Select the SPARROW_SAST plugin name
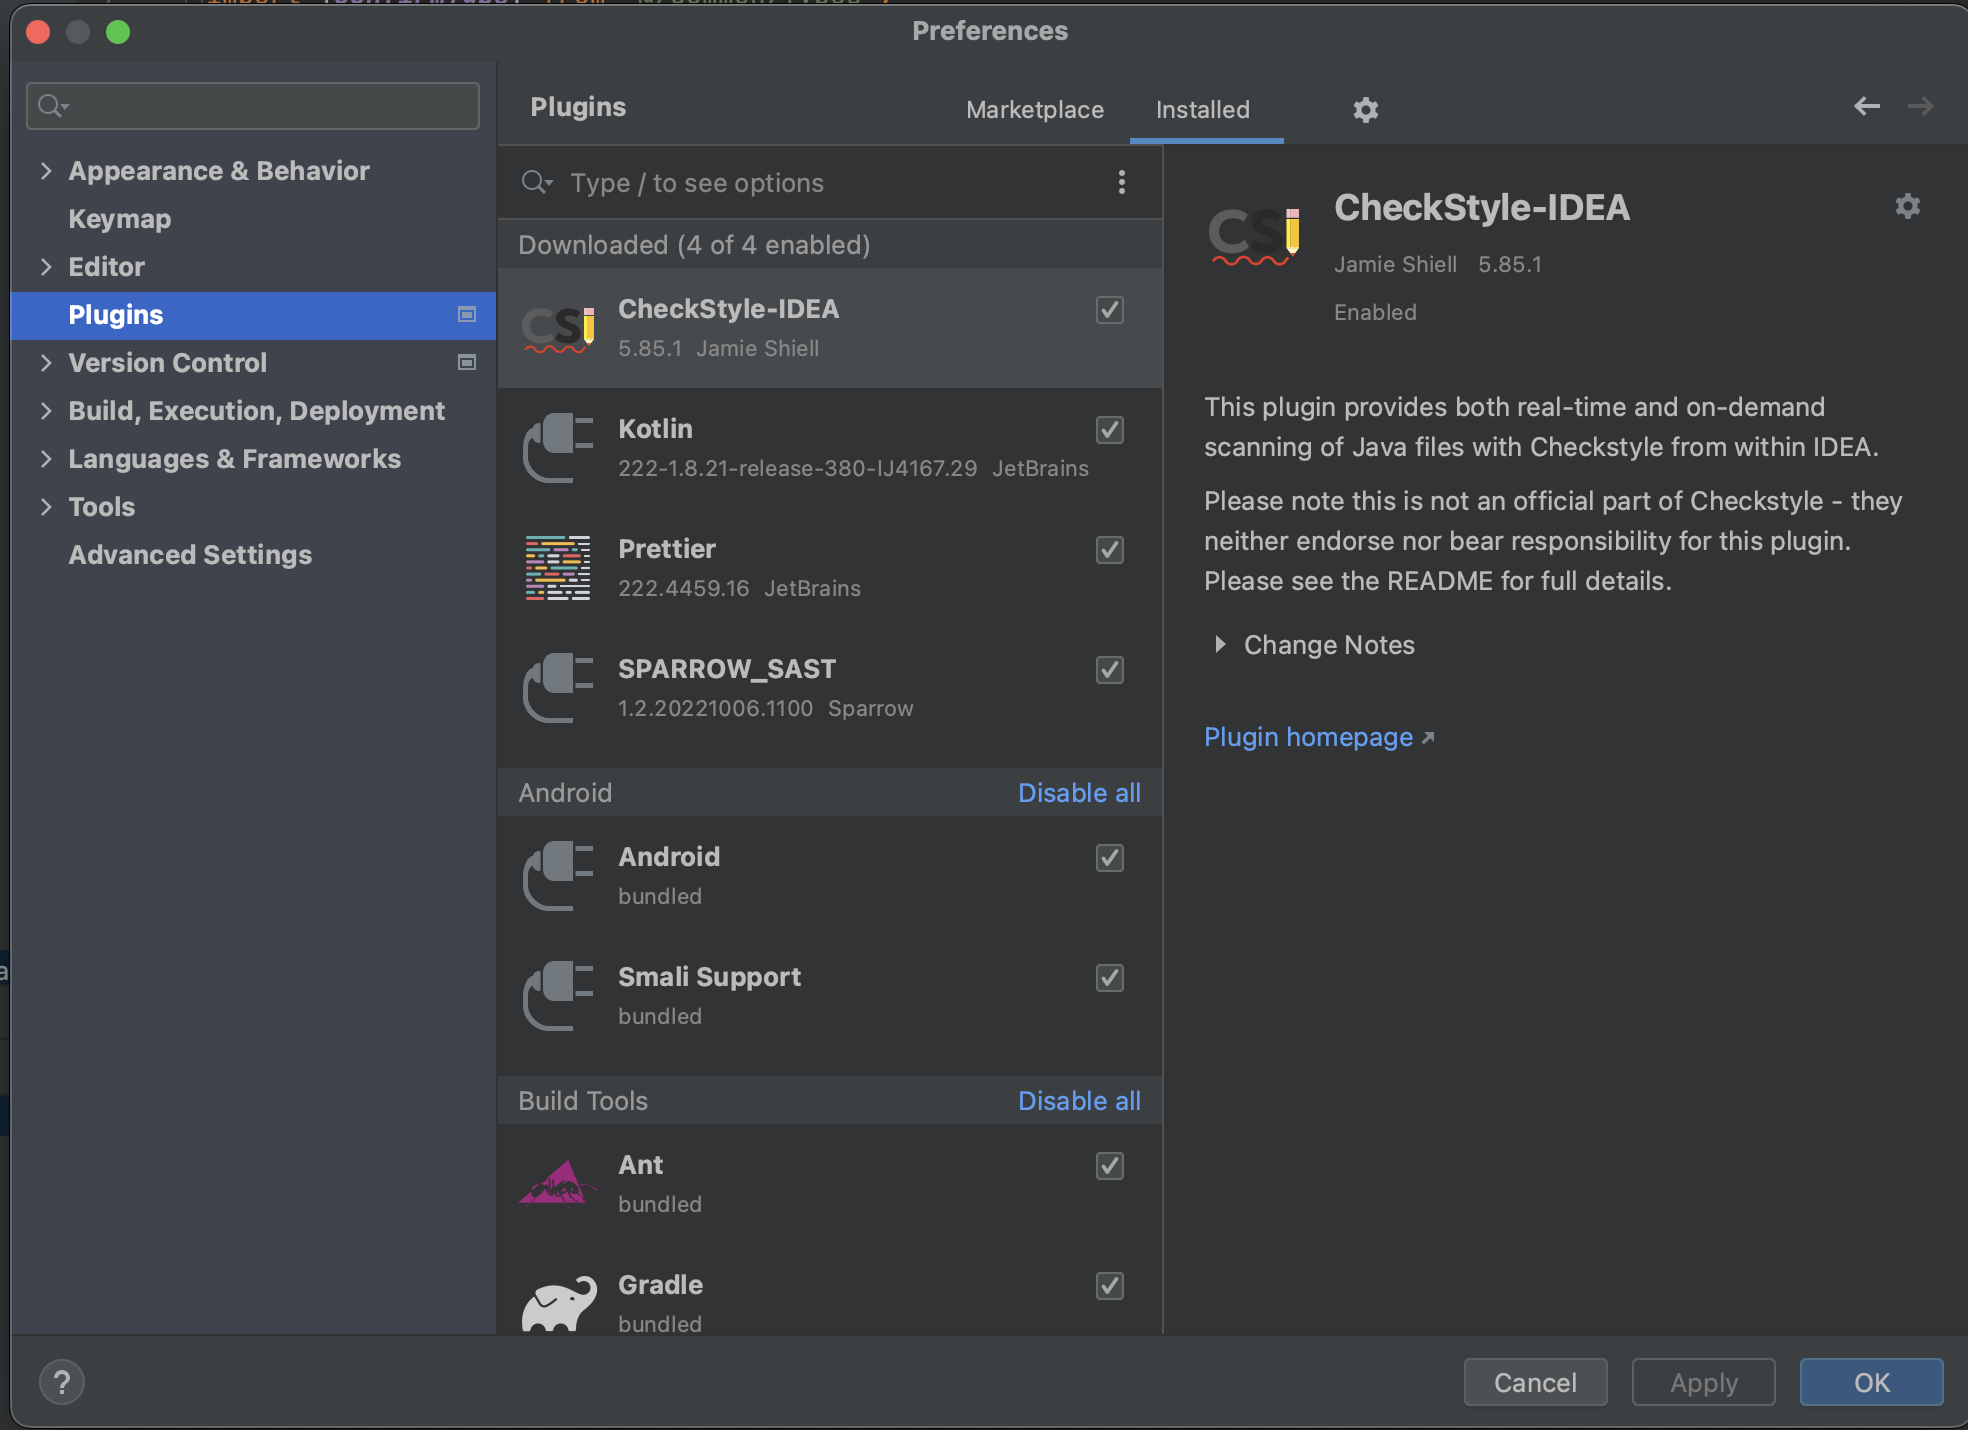Screen dimensions: 1968x1430 [727, 669]
